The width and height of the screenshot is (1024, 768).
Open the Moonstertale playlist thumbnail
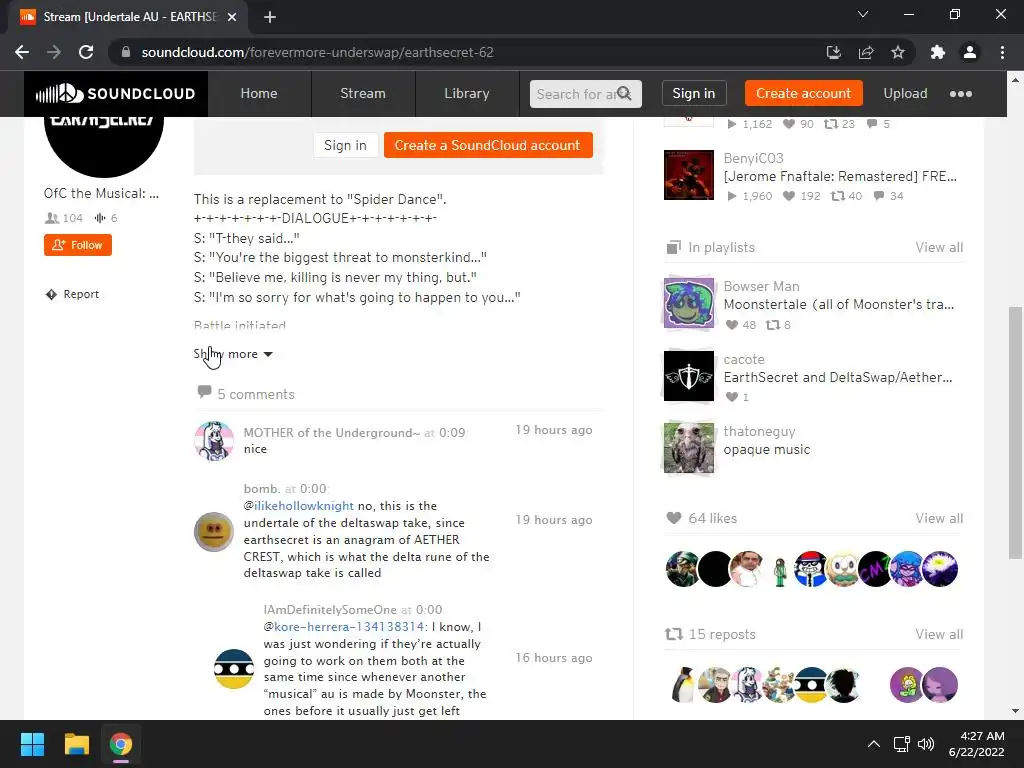689,303
